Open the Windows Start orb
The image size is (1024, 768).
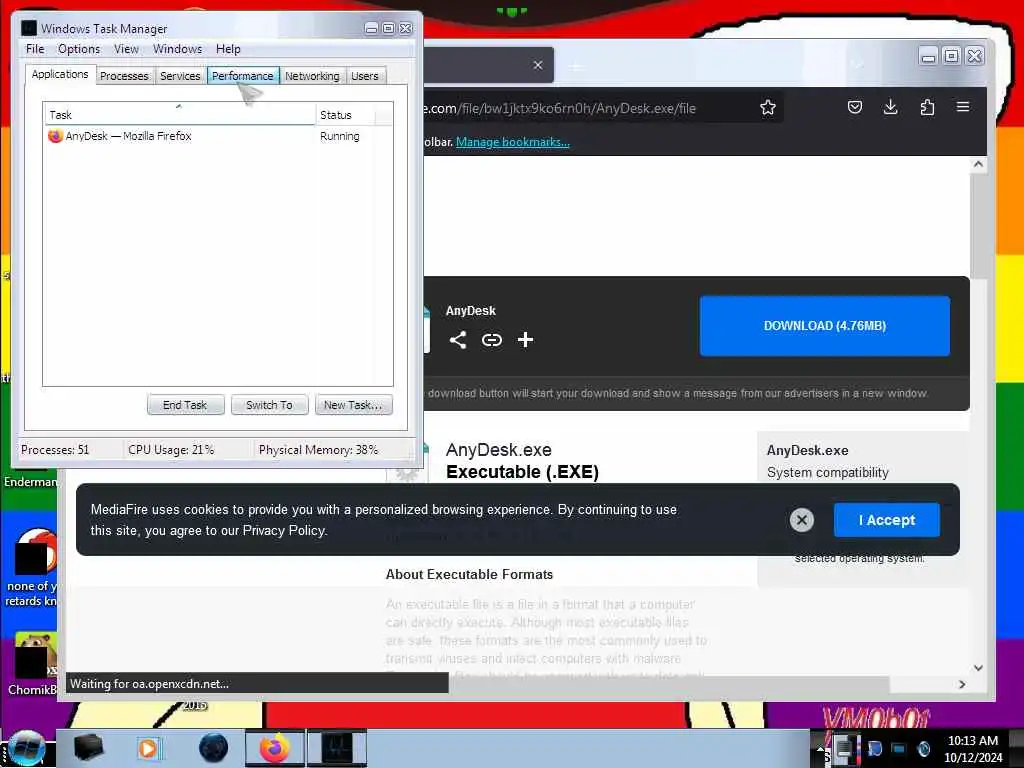(26, 748)
